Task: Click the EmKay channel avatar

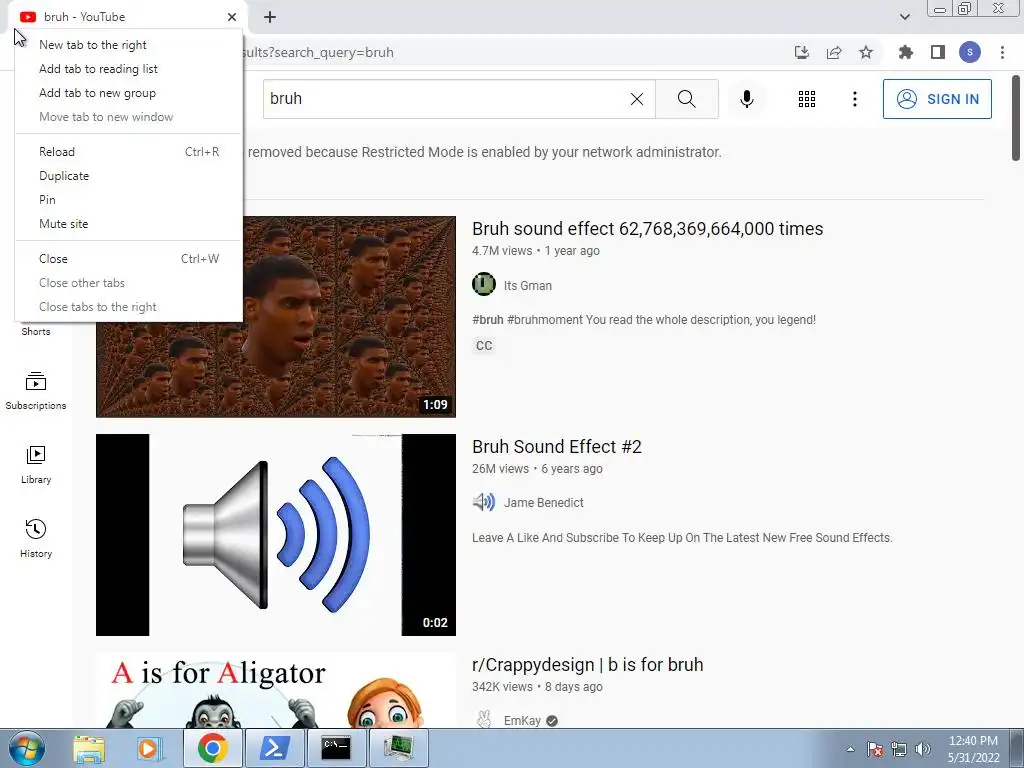Action: [x=484, y=720]
